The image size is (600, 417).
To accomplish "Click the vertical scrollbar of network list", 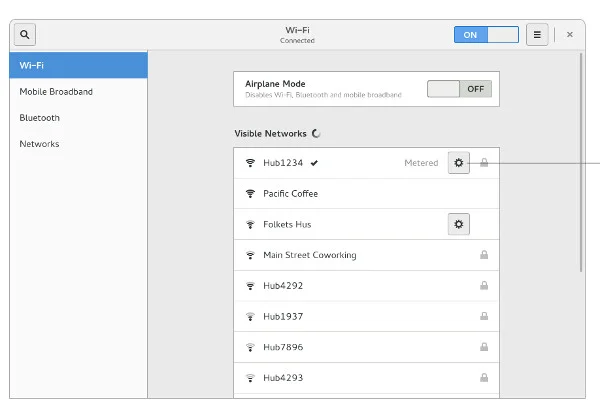I will pyautogui.click(x=581, y=160).
